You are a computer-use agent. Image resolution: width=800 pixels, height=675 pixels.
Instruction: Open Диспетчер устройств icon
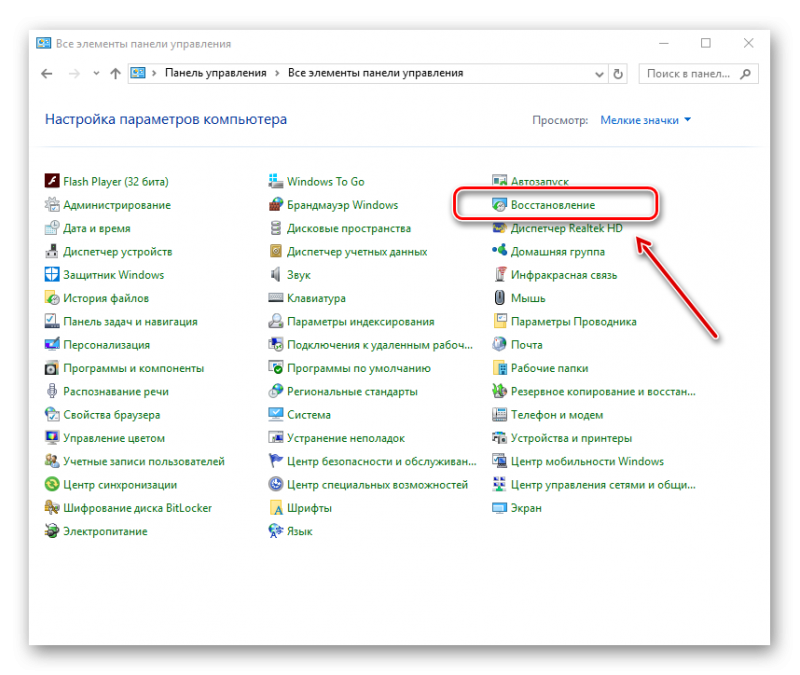pos(52,251)
